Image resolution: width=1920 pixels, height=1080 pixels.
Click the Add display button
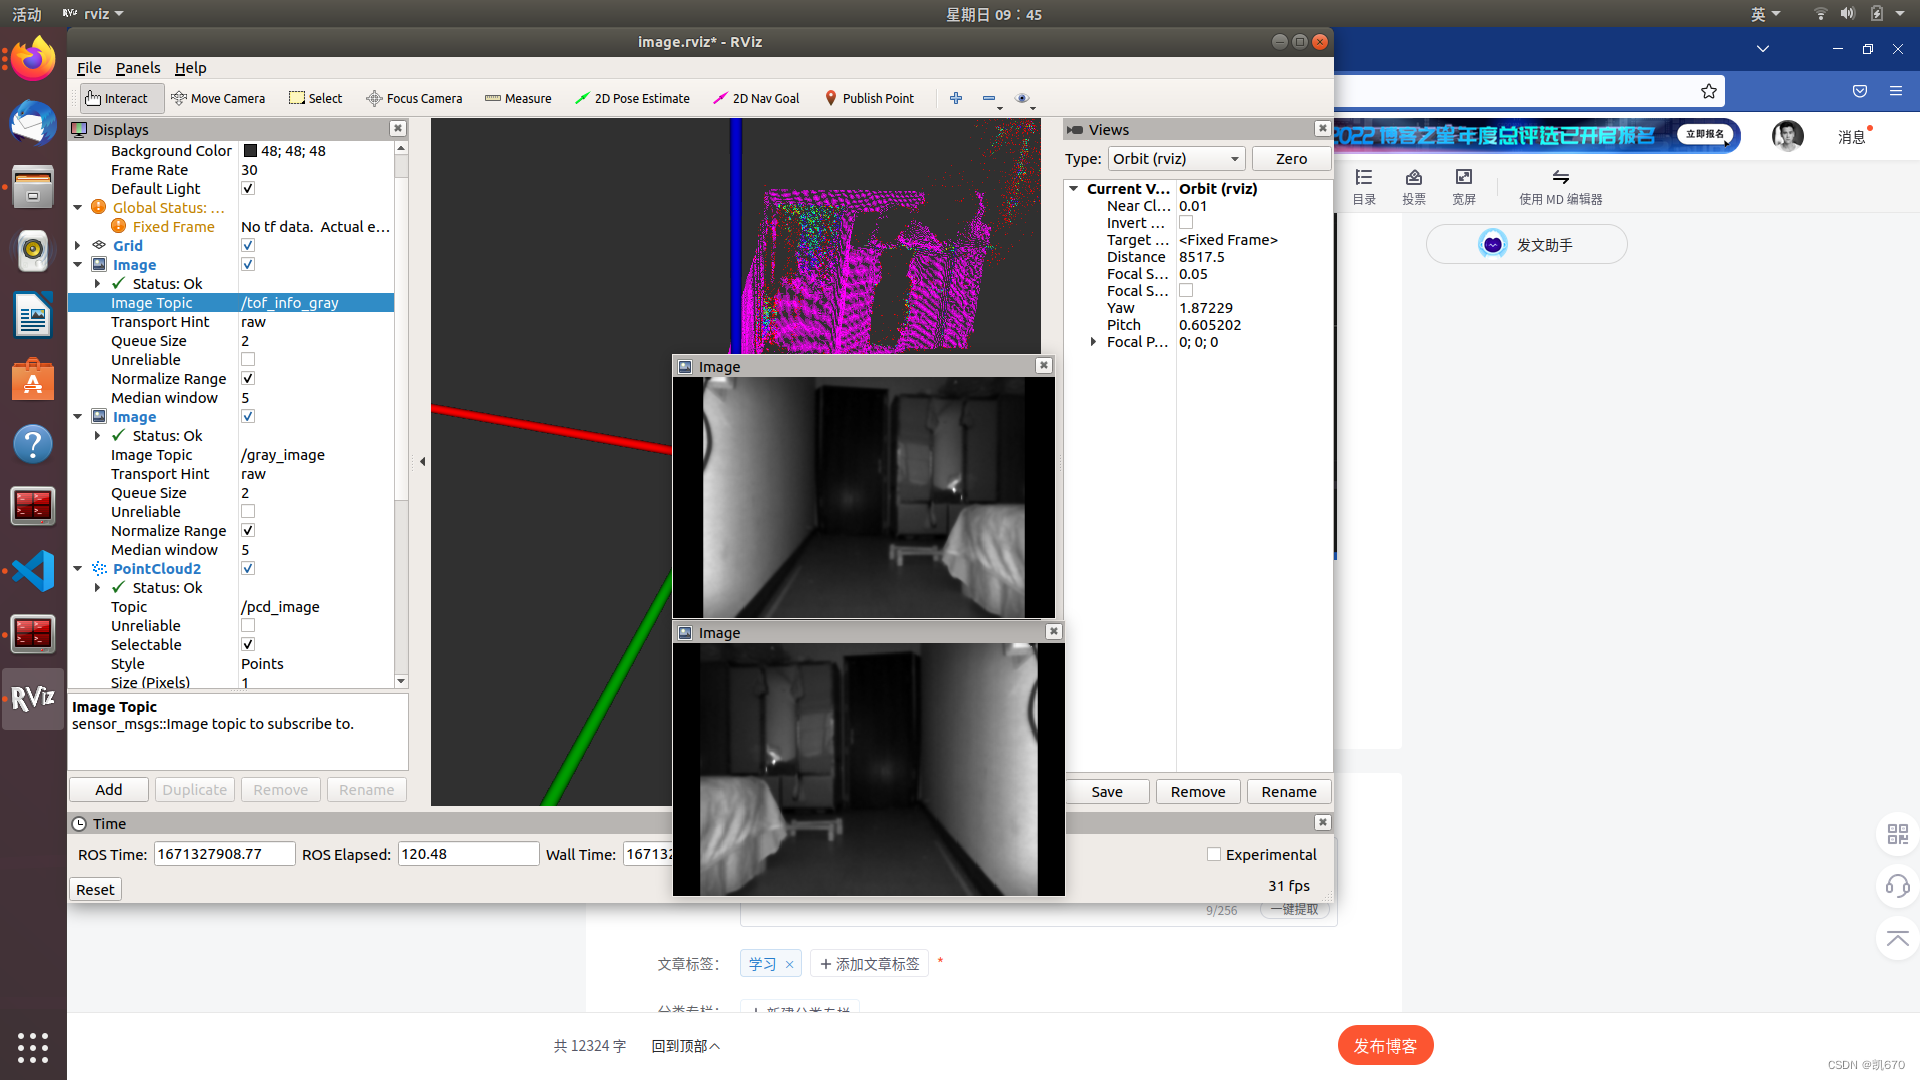(109, 790)
